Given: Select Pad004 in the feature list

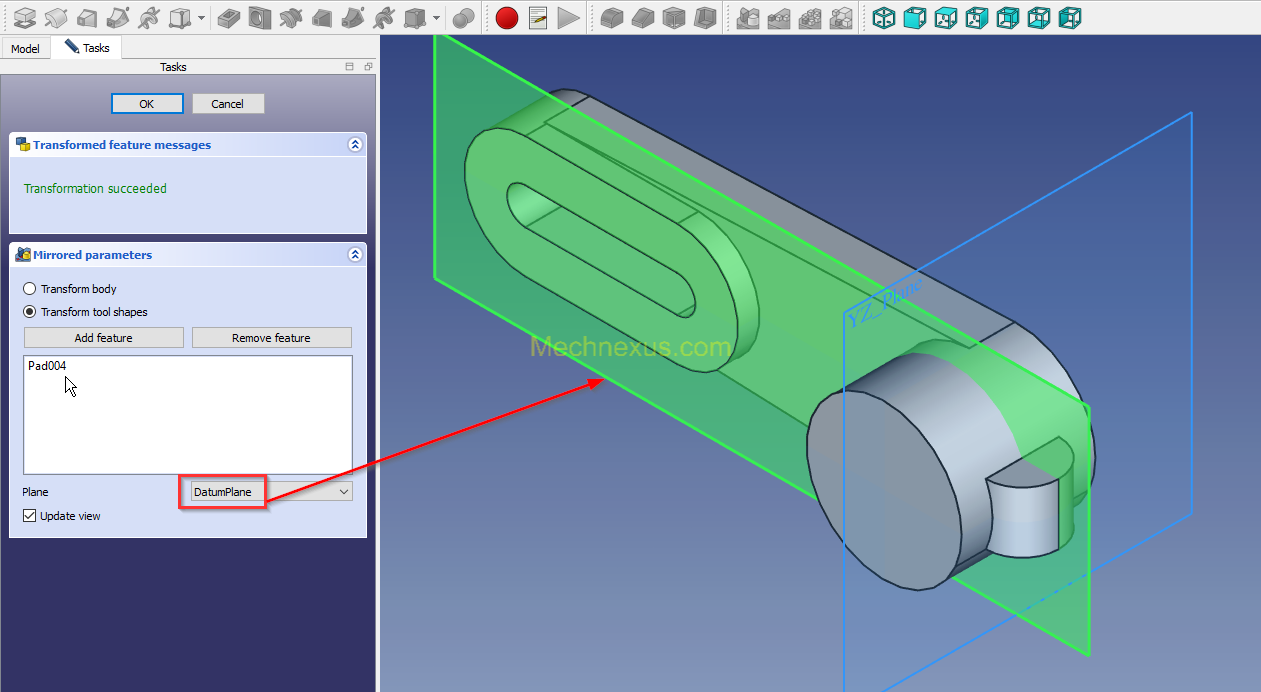Looking at the screenshot, I should [x=47, y=366].
